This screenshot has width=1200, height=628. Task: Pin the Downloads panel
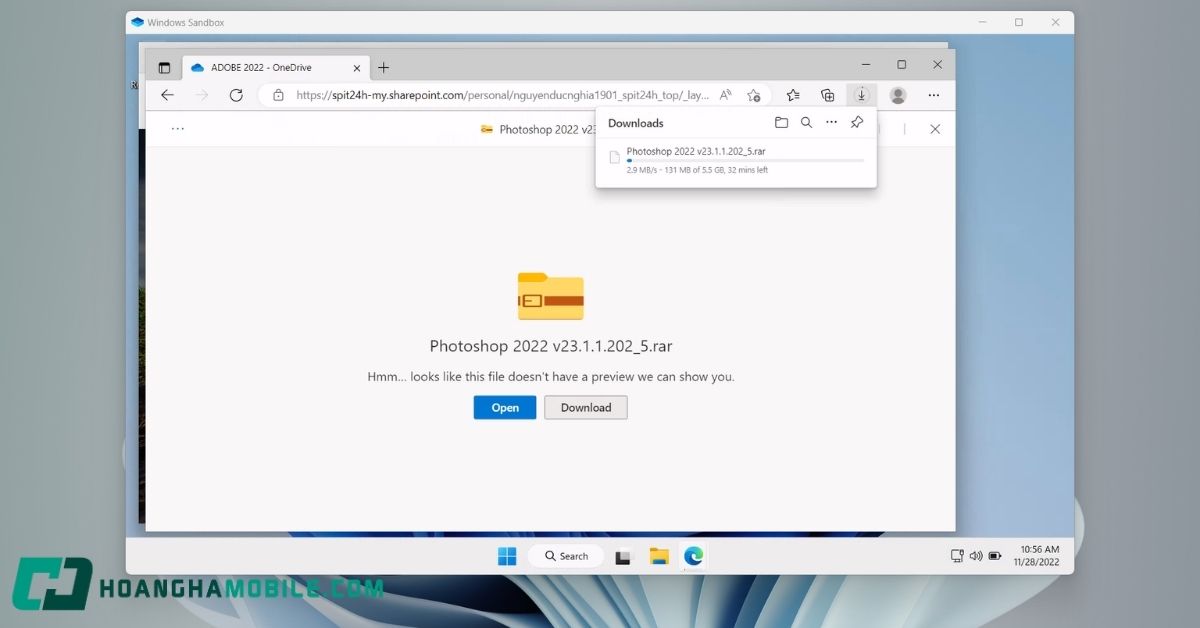(x=857, y=123)
